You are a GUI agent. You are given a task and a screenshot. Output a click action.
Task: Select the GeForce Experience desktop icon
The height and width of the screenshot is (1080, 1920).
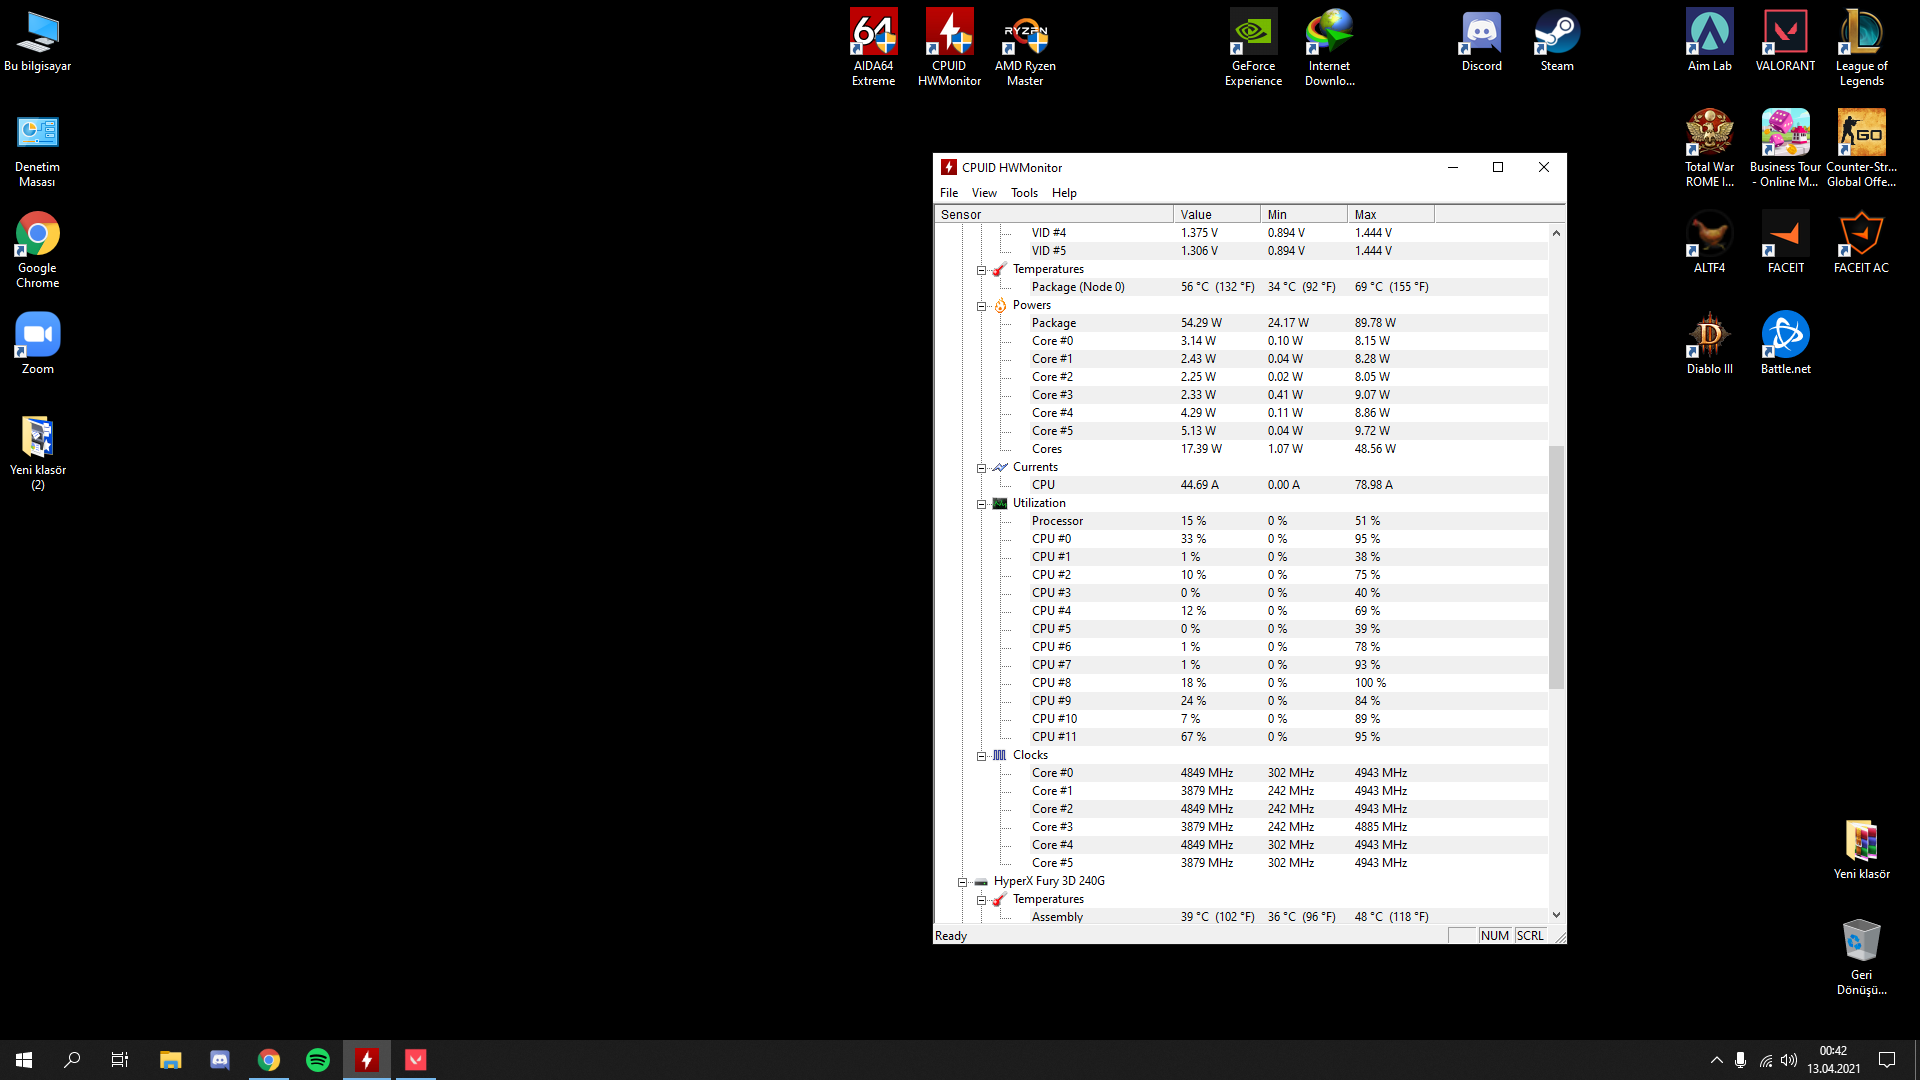point(1253,48)
